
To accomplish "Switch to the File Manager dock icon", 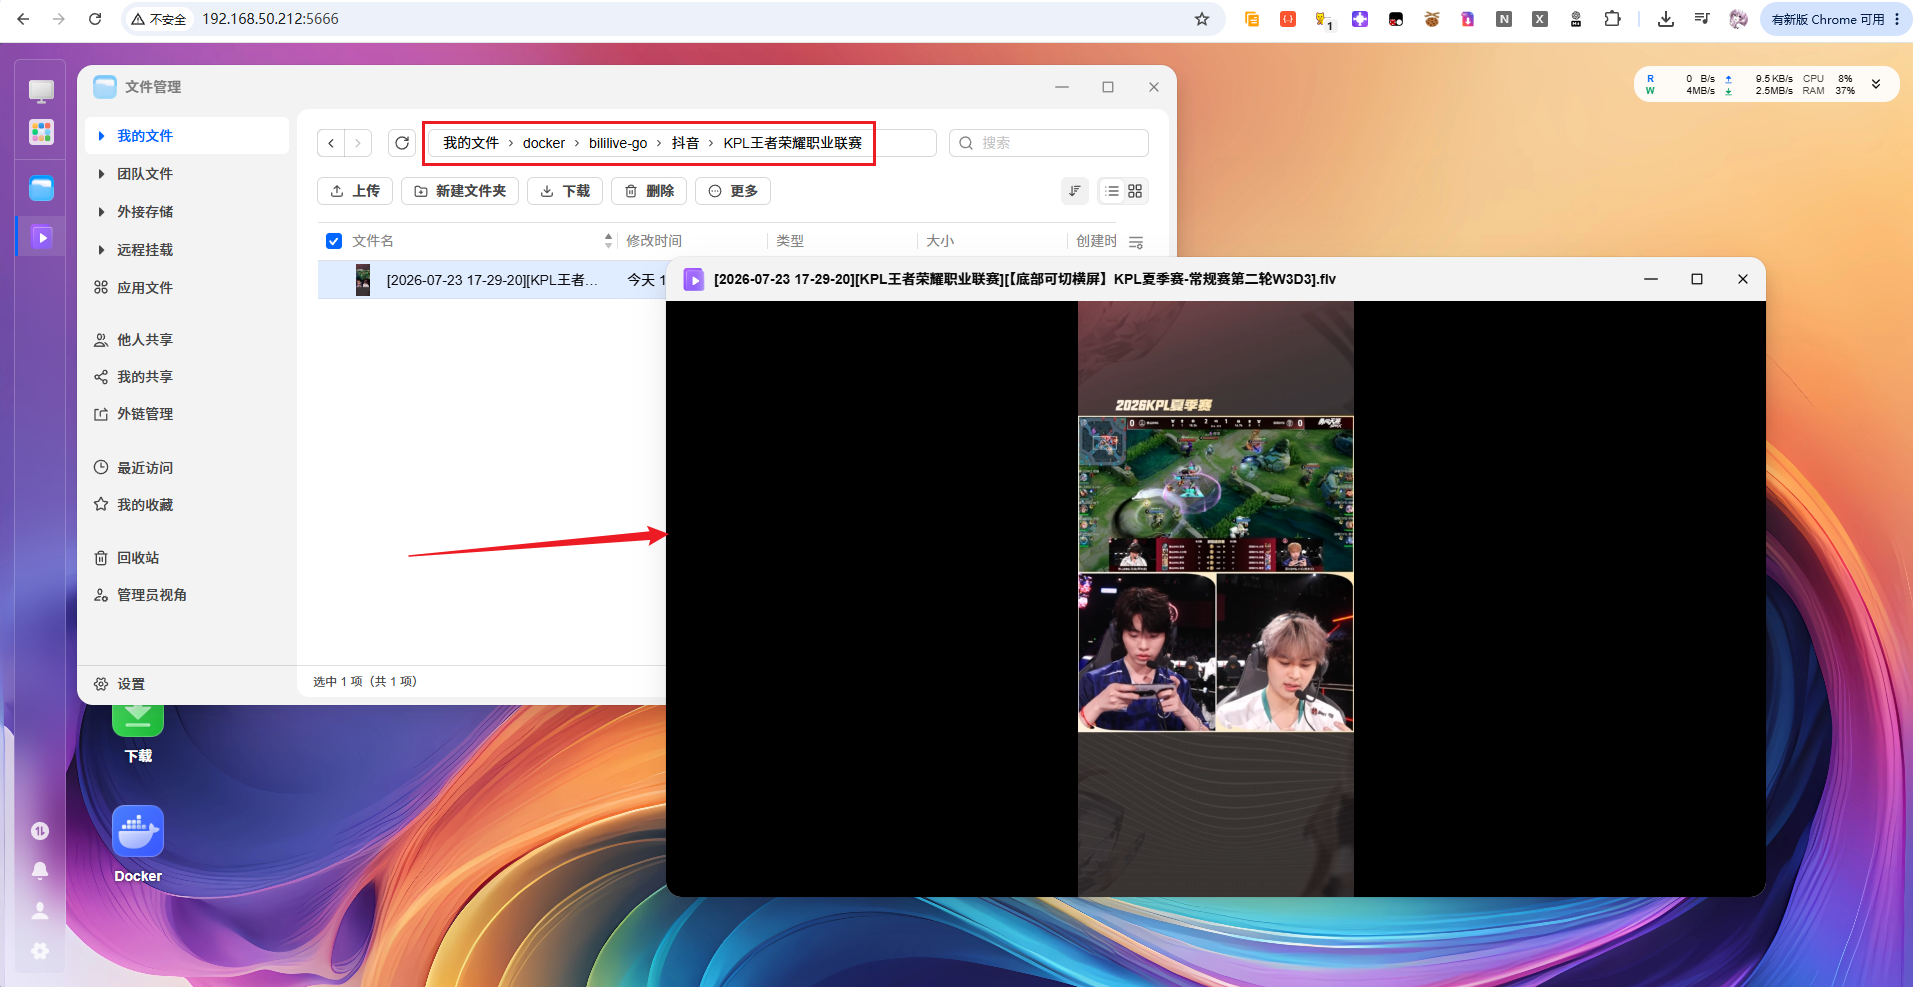I will (x=41, y=188).
